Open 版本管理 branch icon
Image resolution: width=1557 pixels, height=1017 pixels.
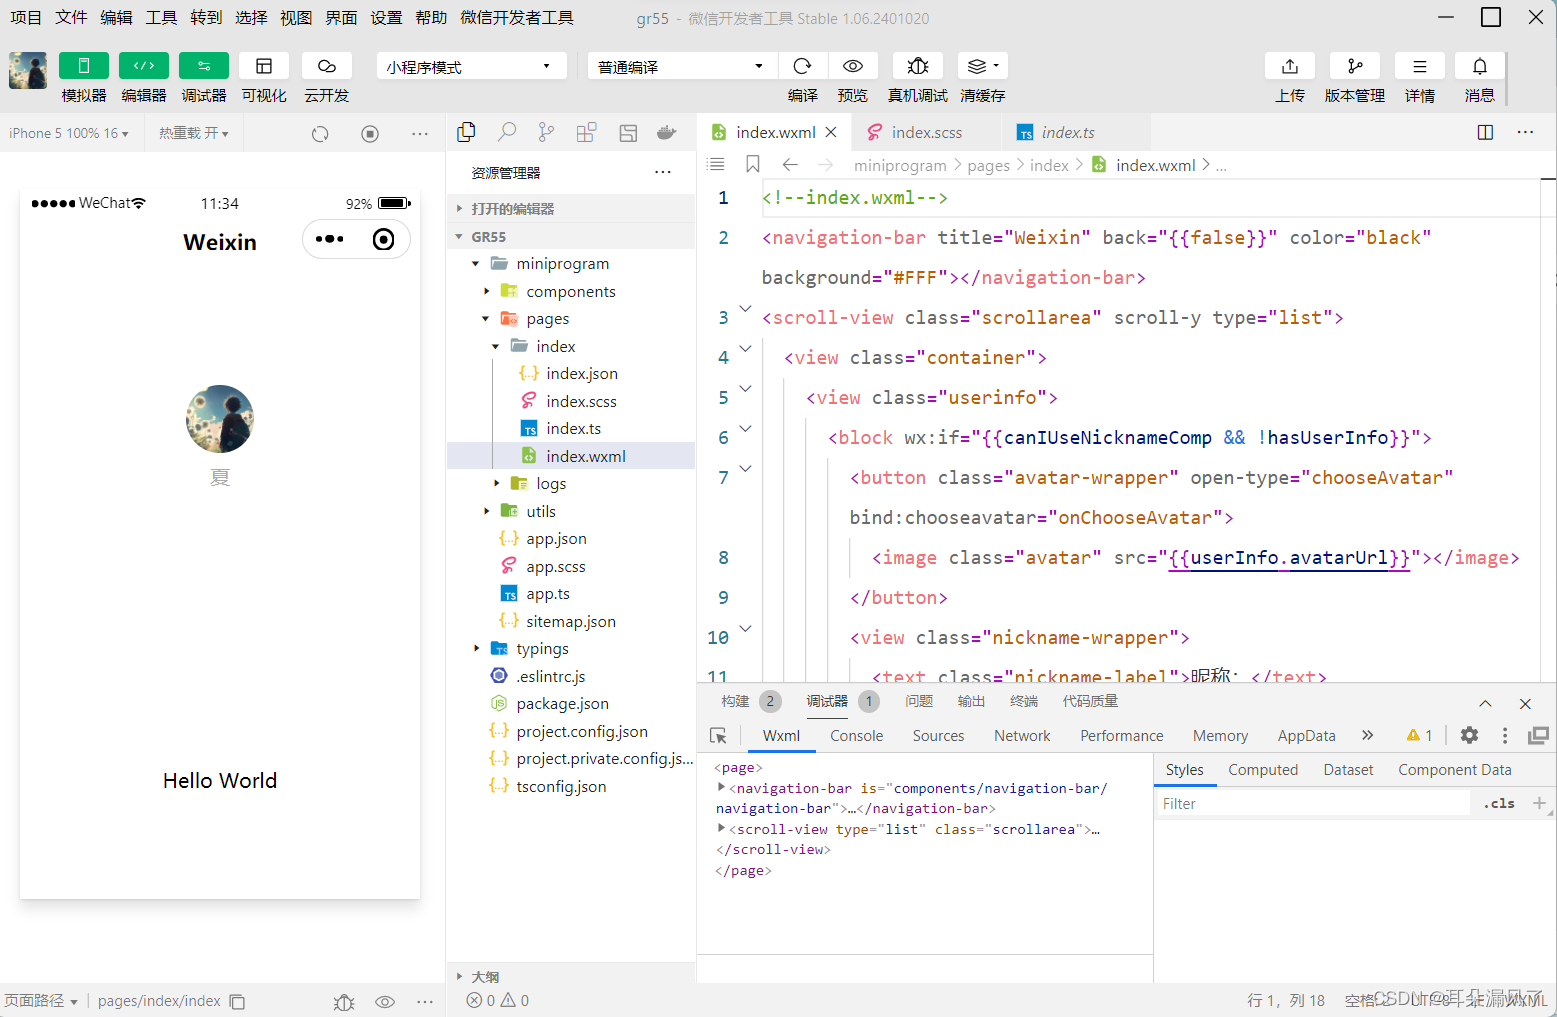click(x=1355, y=66)
